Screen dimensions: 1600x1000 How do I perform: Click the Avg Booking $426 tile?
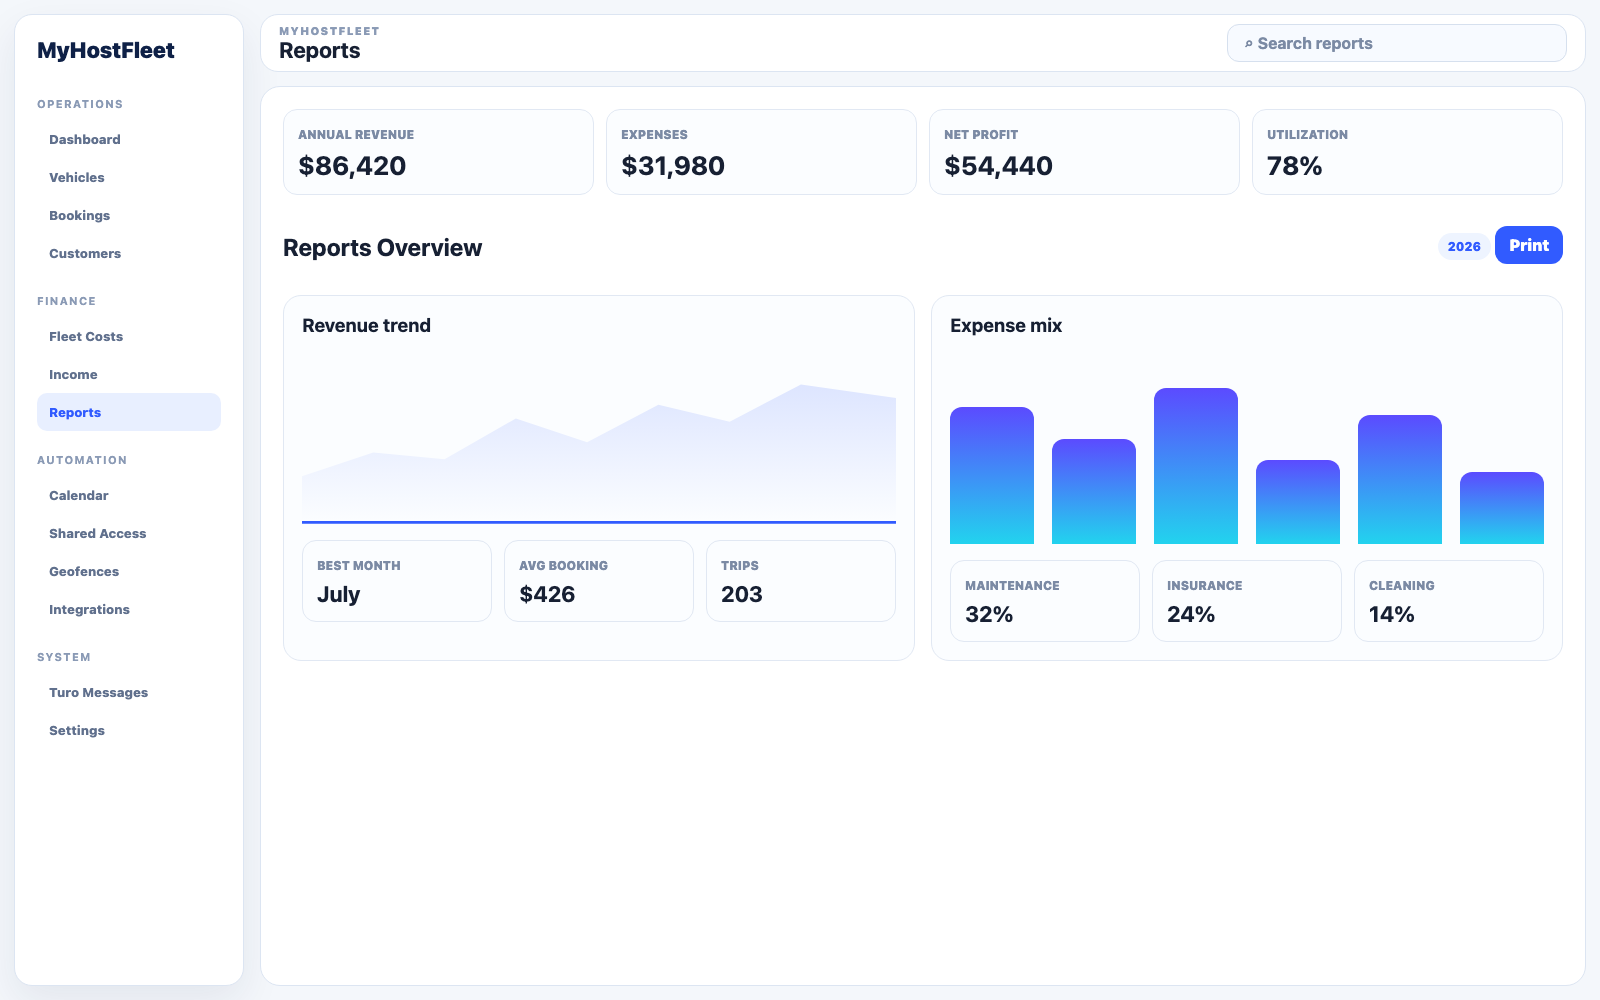coord(599,581)
